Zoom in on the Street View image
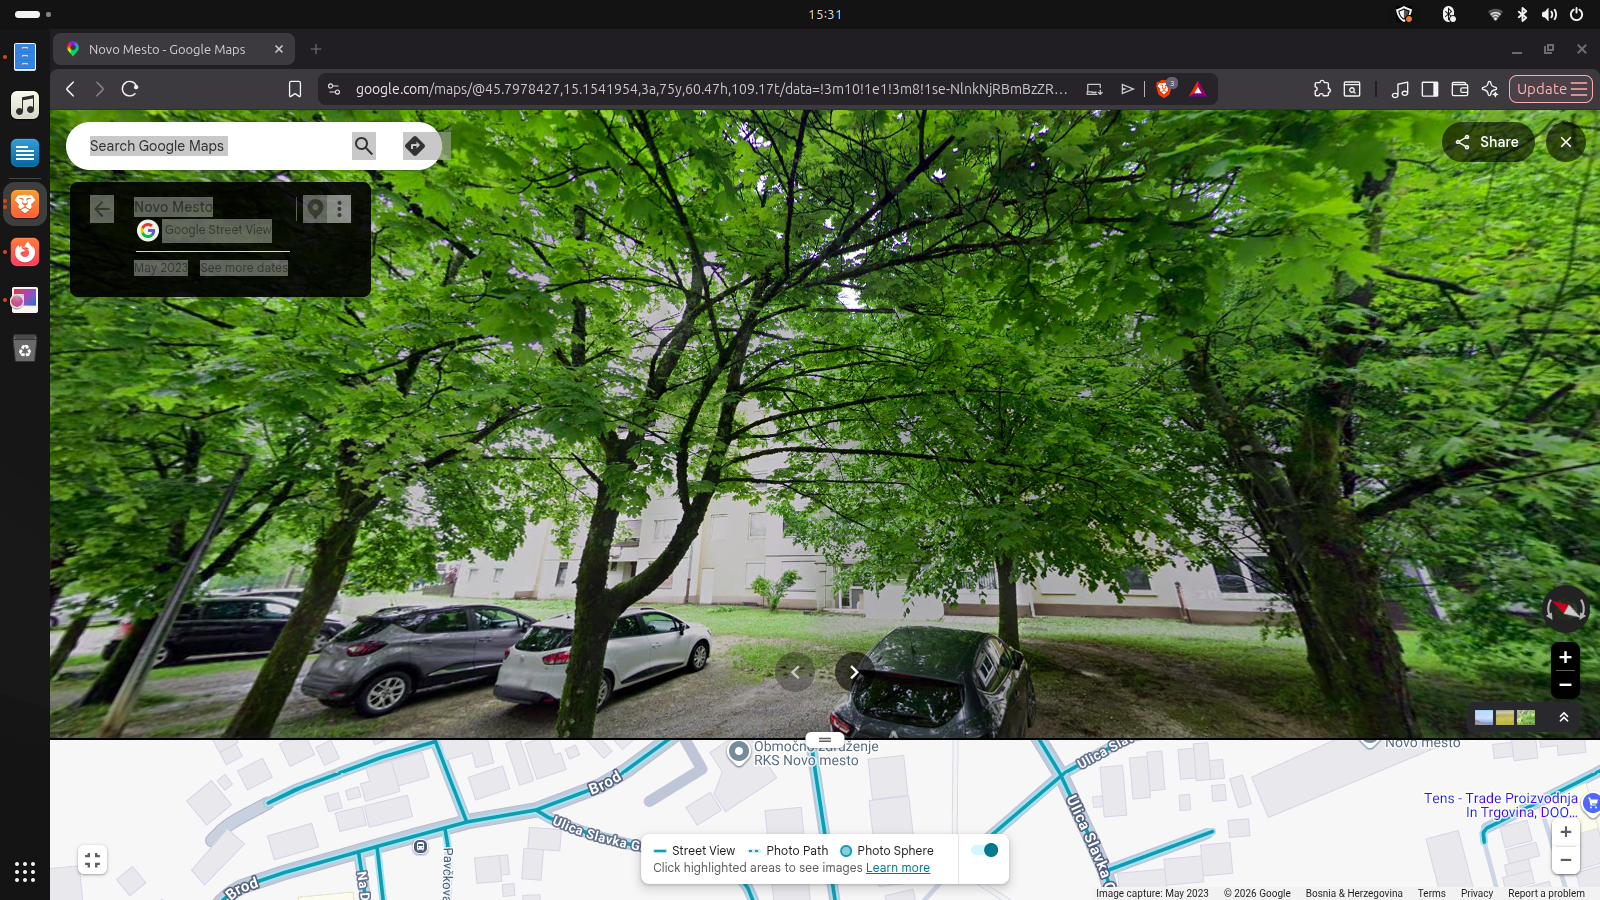Viewport: 1600px width, 900px height. pyautogui.click(x=1565, y=657)
